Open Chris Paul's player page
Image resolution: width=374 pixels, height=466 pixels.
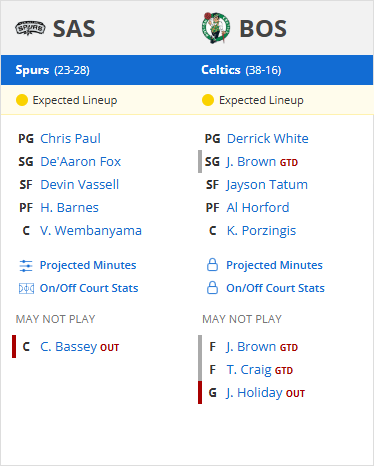(x=70, y=139)
